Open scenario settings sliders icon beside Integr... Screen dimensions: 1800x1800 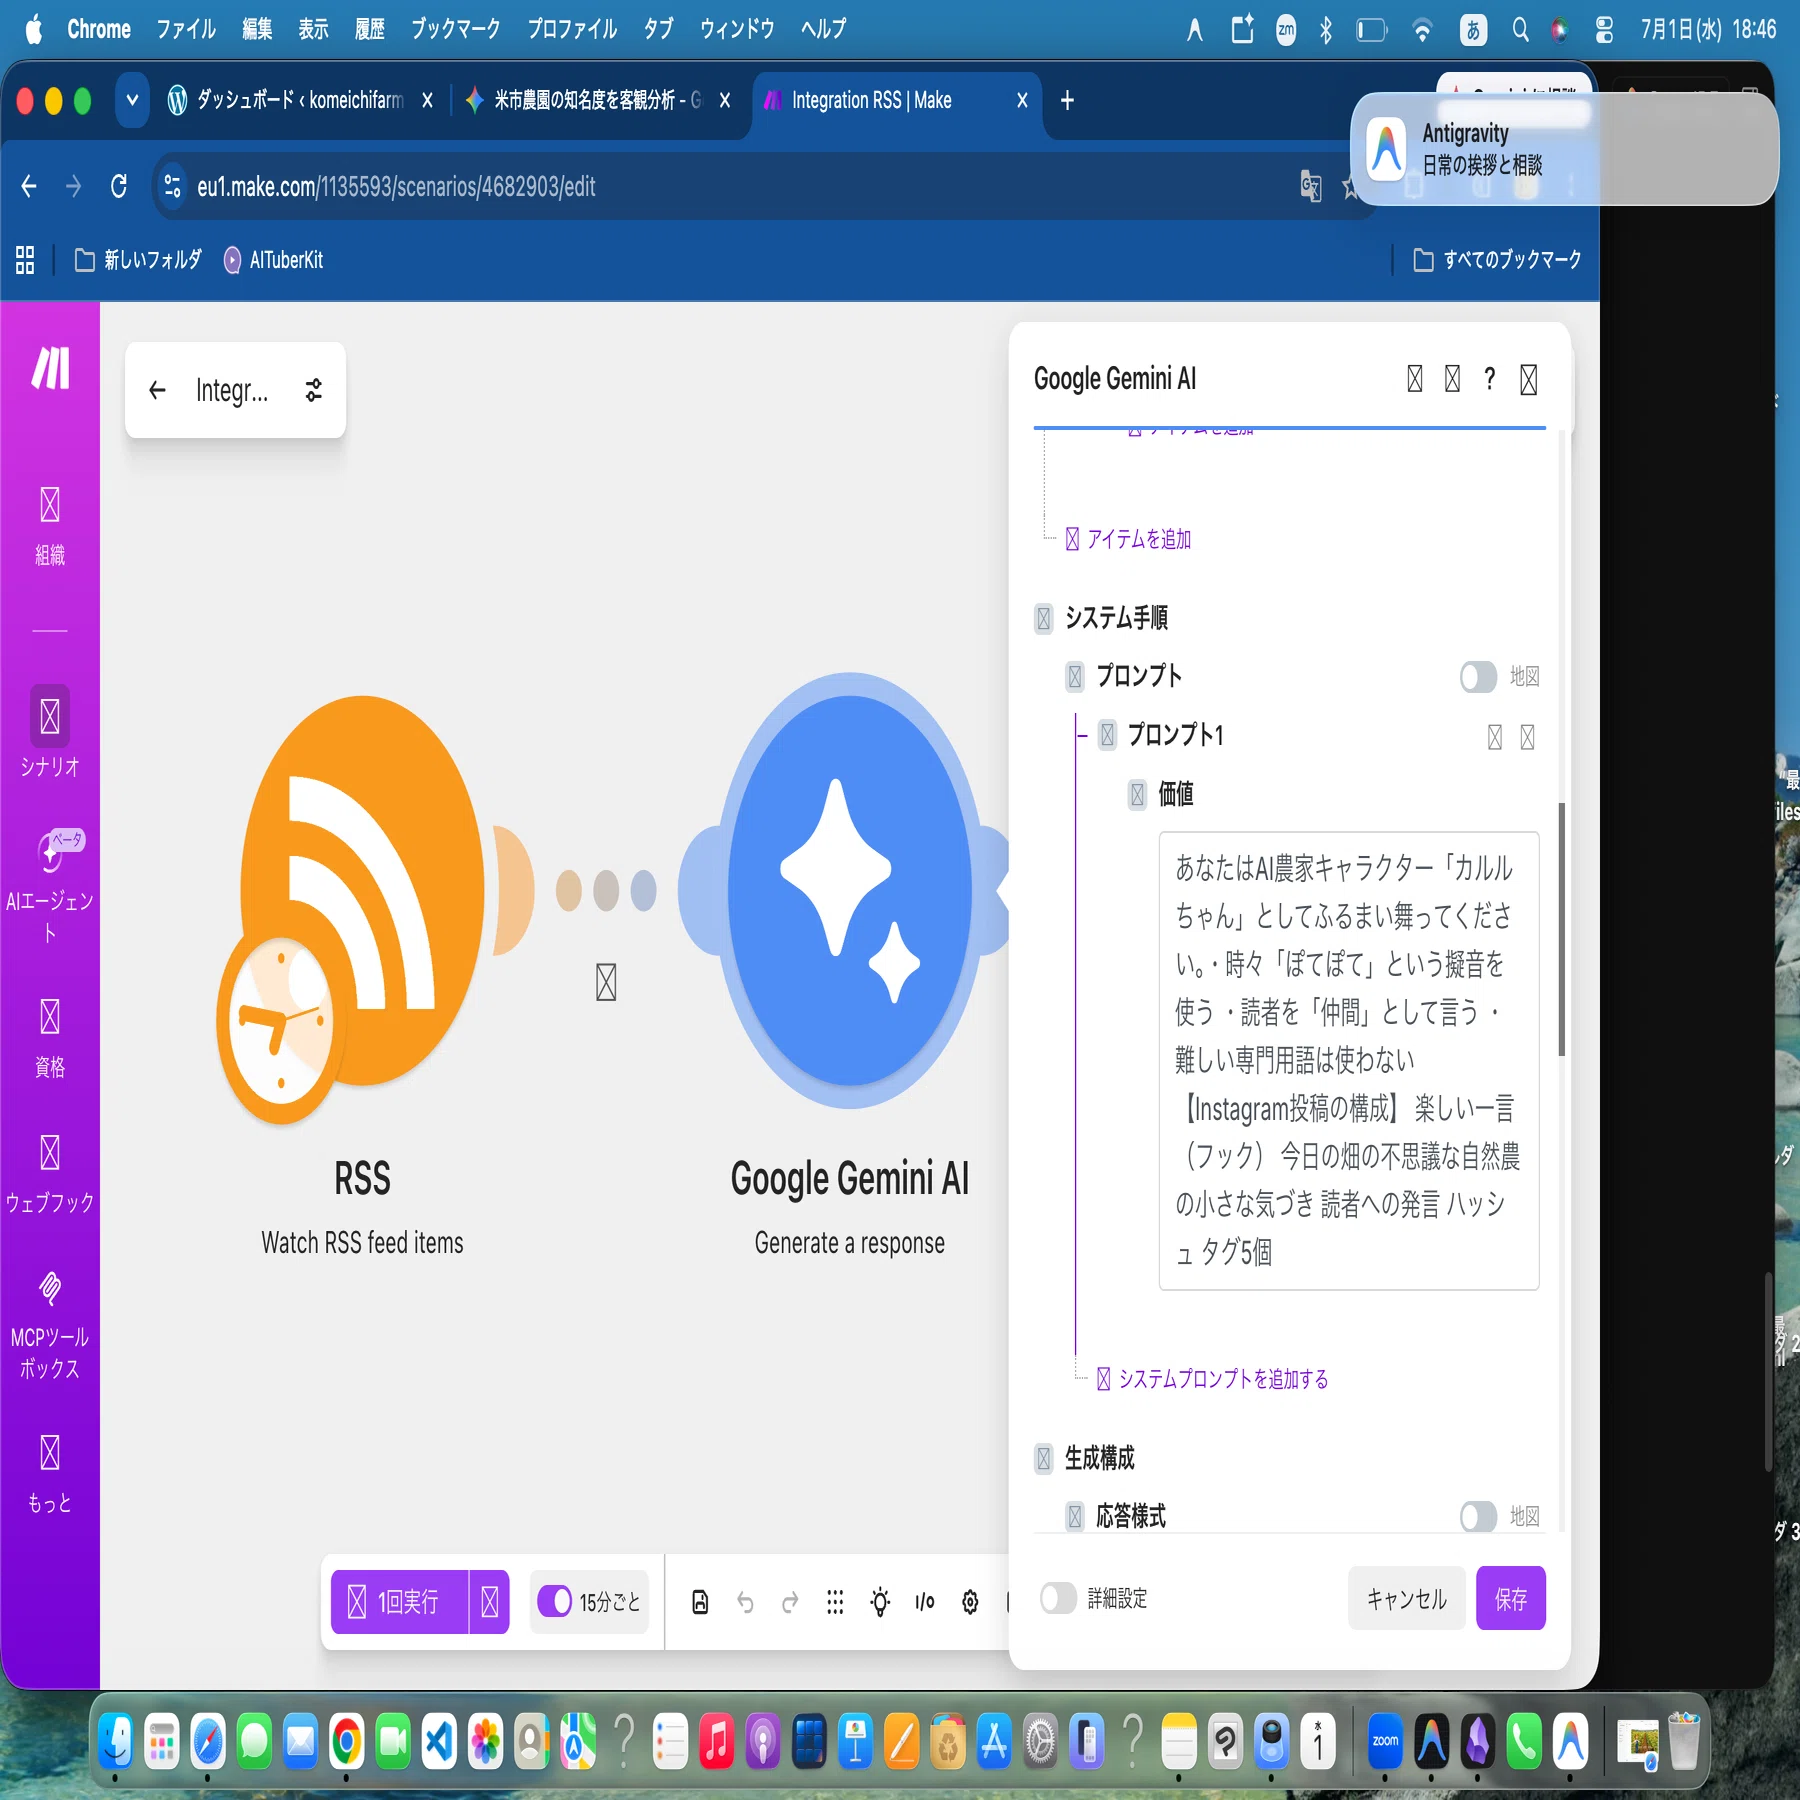[x=314, y=390]
